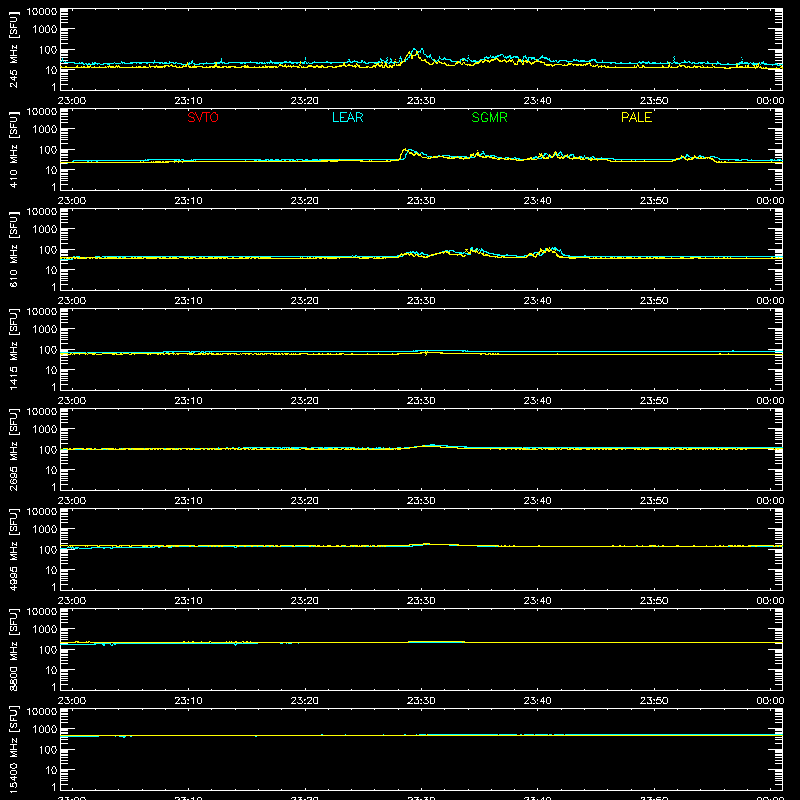Click the 23:40 label under 410 MHz panel
This screenshot has width=800, height=800.
(x=537, y=201)
